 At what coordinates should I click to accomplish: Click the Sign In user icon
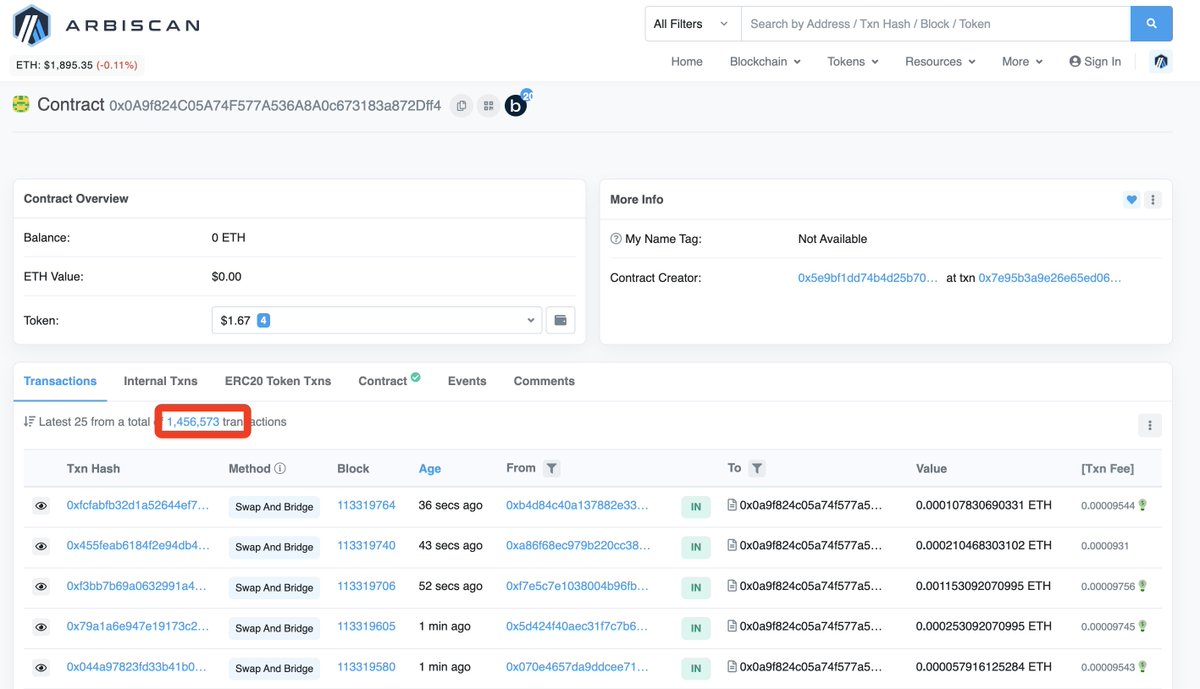(1075, 61)
